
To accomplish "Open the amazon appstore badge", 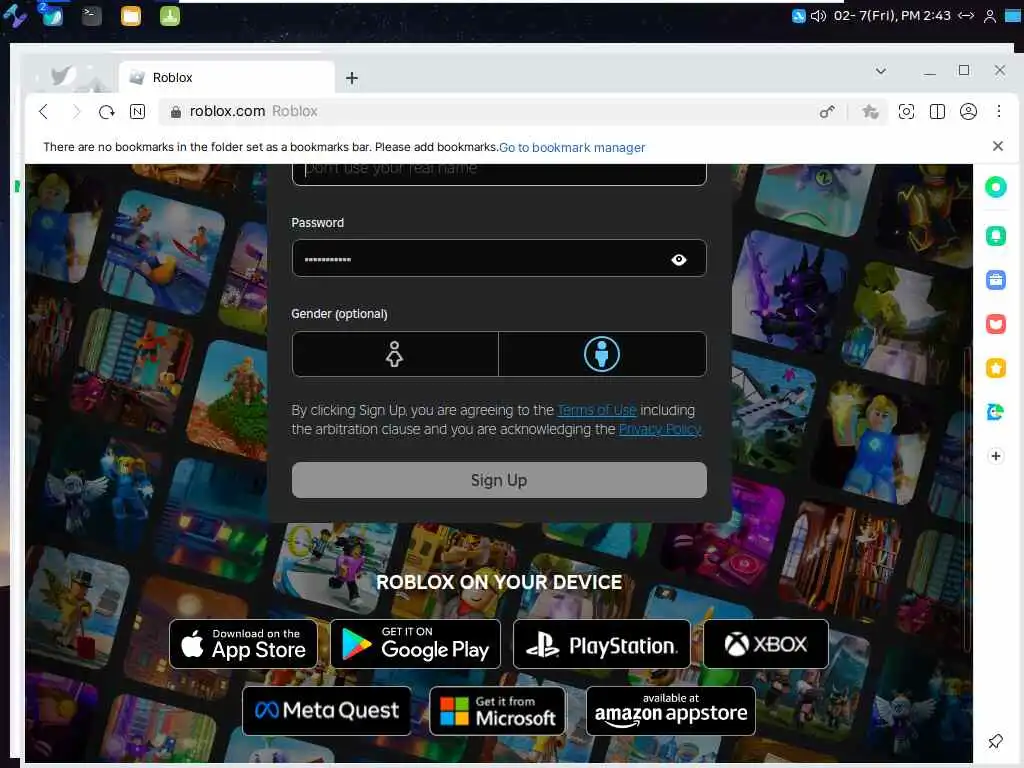I will (x=671, y=711).
